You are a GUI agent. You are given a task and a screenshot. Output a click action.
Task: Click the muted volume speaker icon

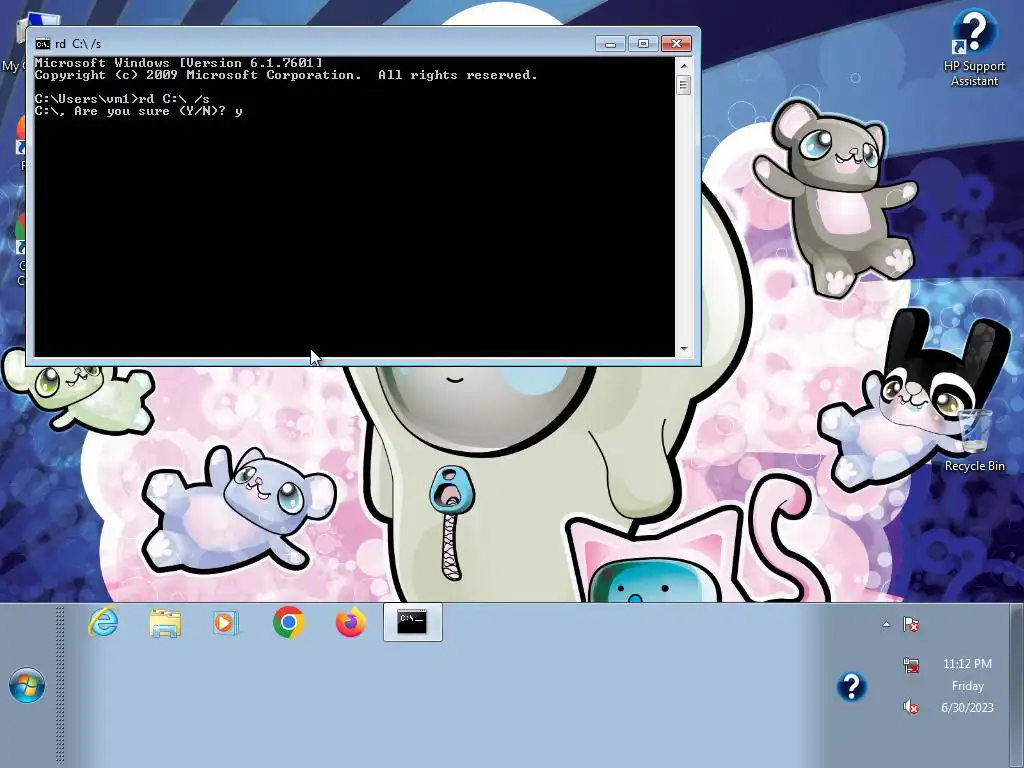click(910, 707)
